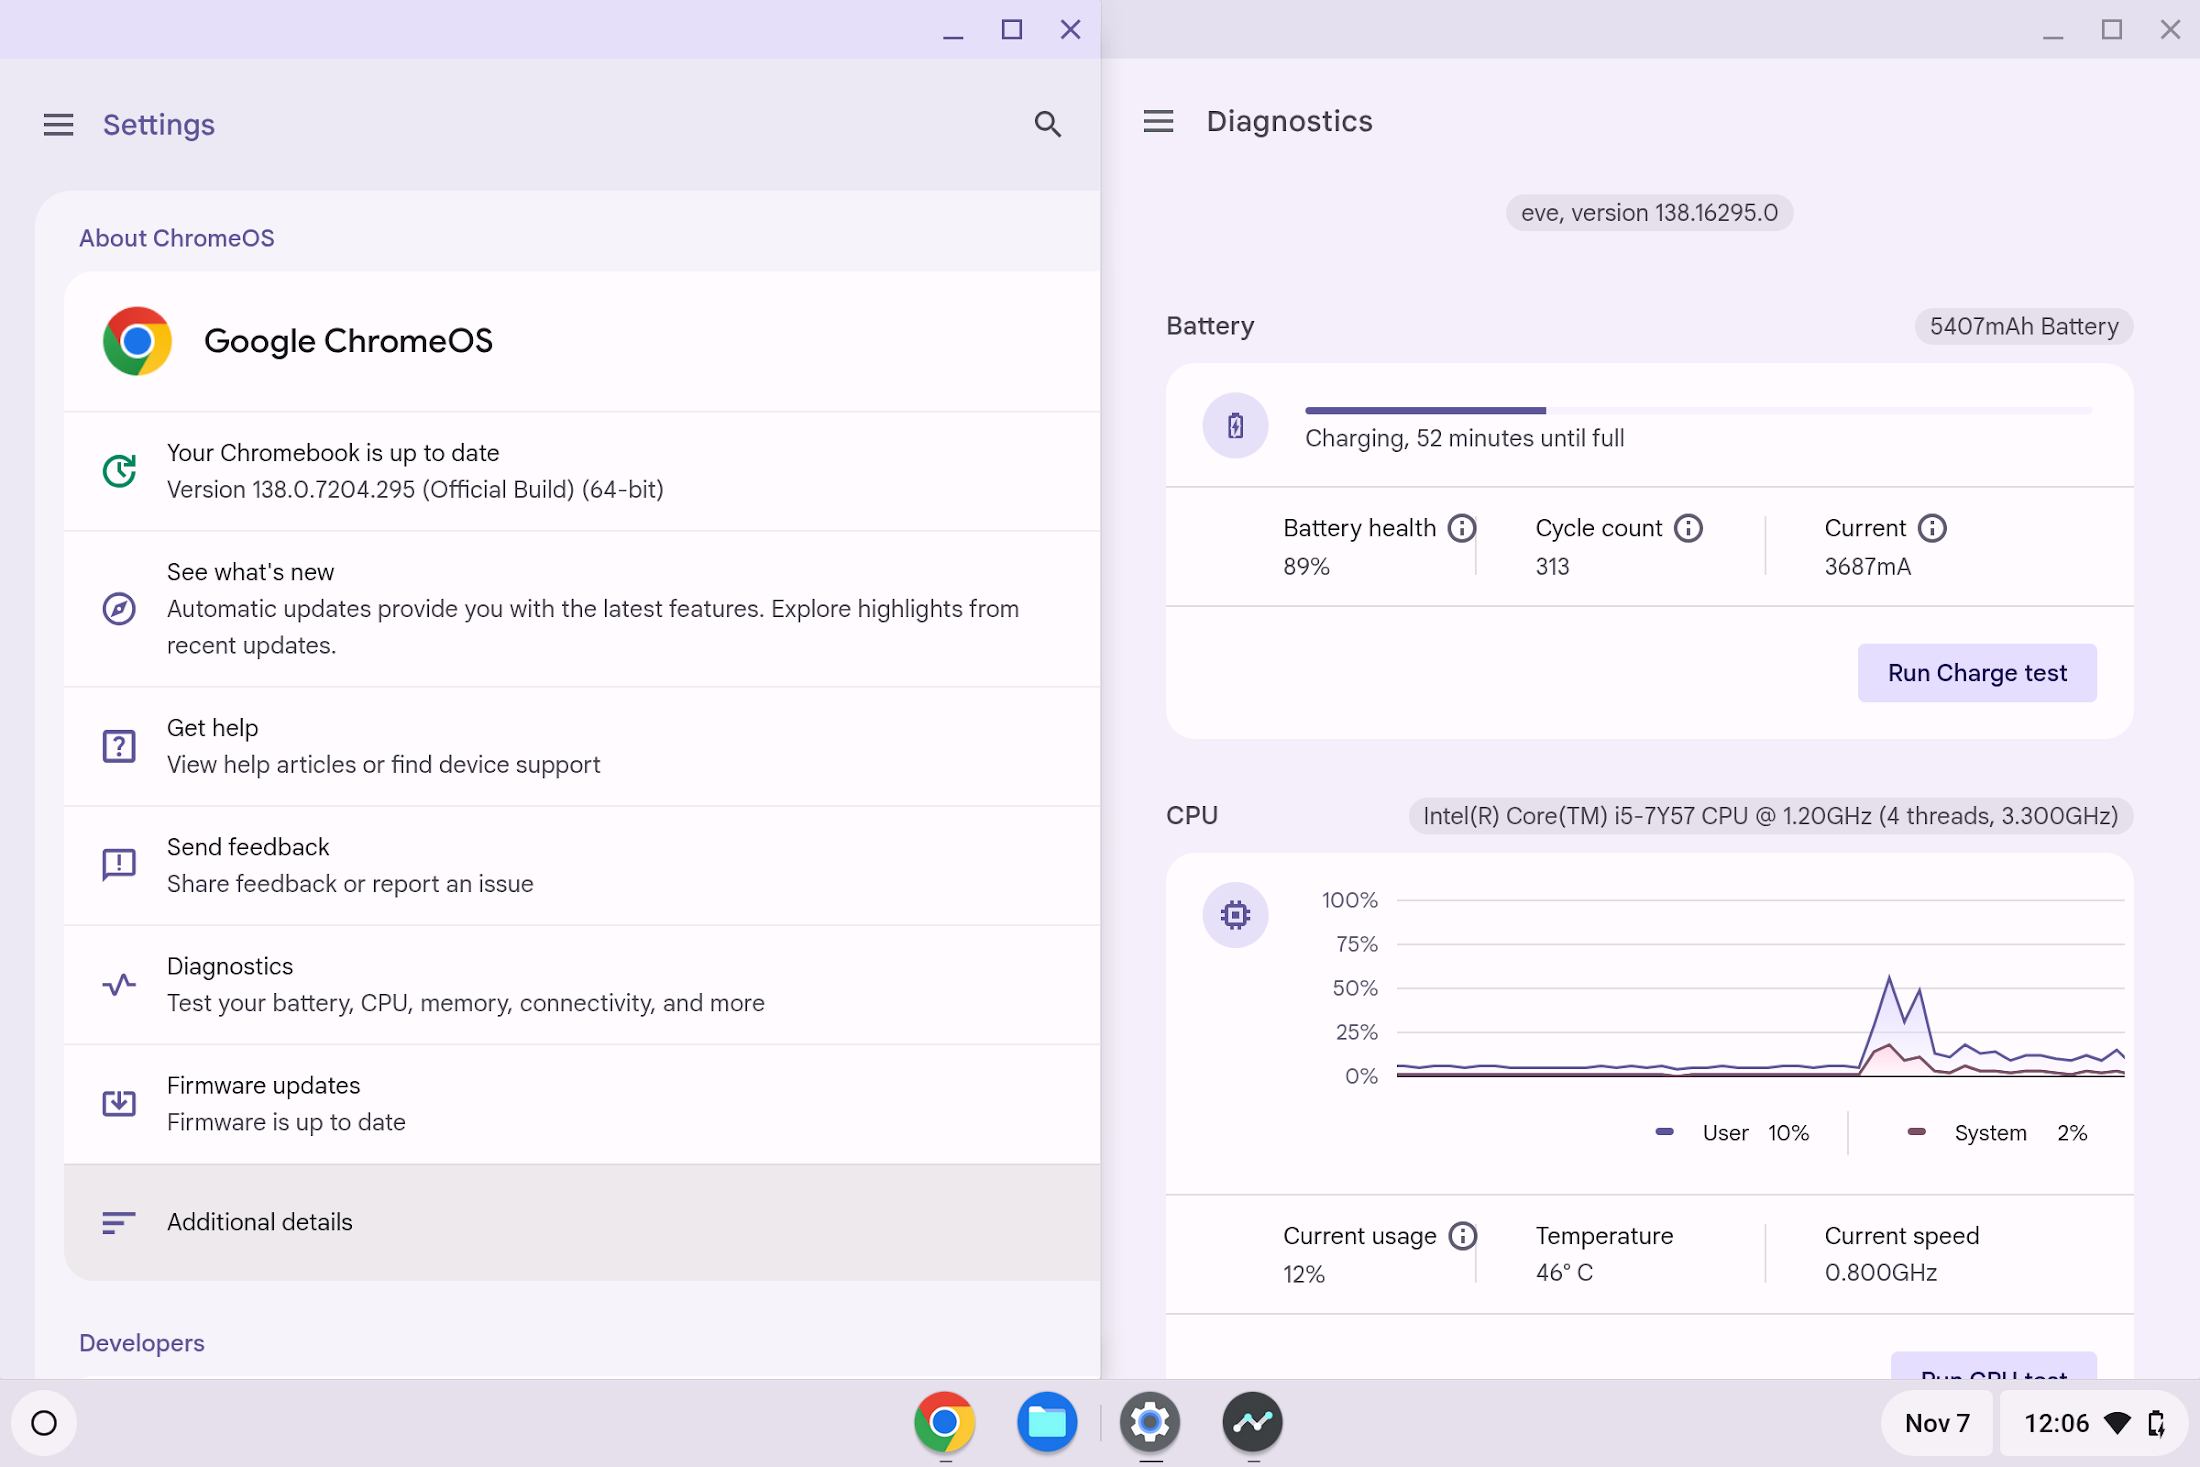Open See what's new item
The image size is (2200, 1467).
(582, 608)
